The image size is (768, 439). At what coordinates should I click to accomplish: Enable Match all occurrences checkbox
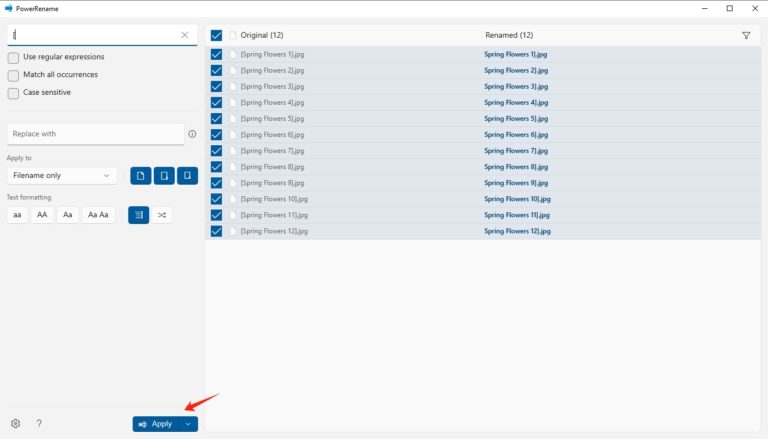pos(13,75)
